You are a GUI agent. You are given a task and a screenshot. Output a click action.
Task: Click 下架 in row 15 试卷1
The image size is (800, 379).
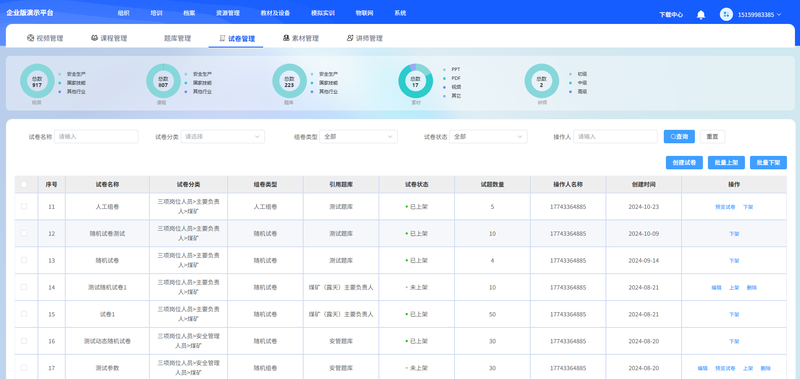pyautogui.click(x=734, y=314)
